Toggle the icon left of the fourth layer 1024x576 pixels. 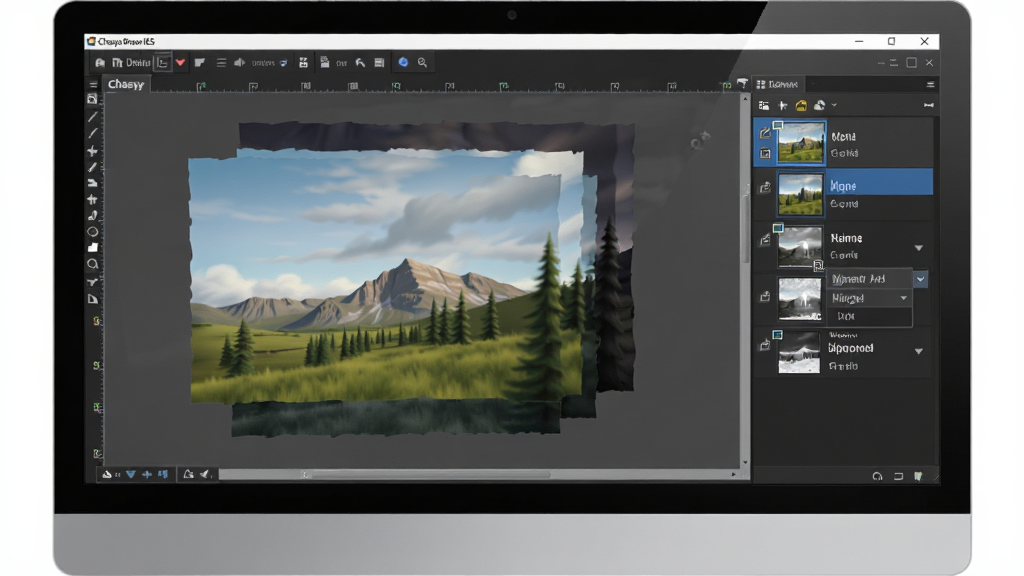tap(765, 297)
